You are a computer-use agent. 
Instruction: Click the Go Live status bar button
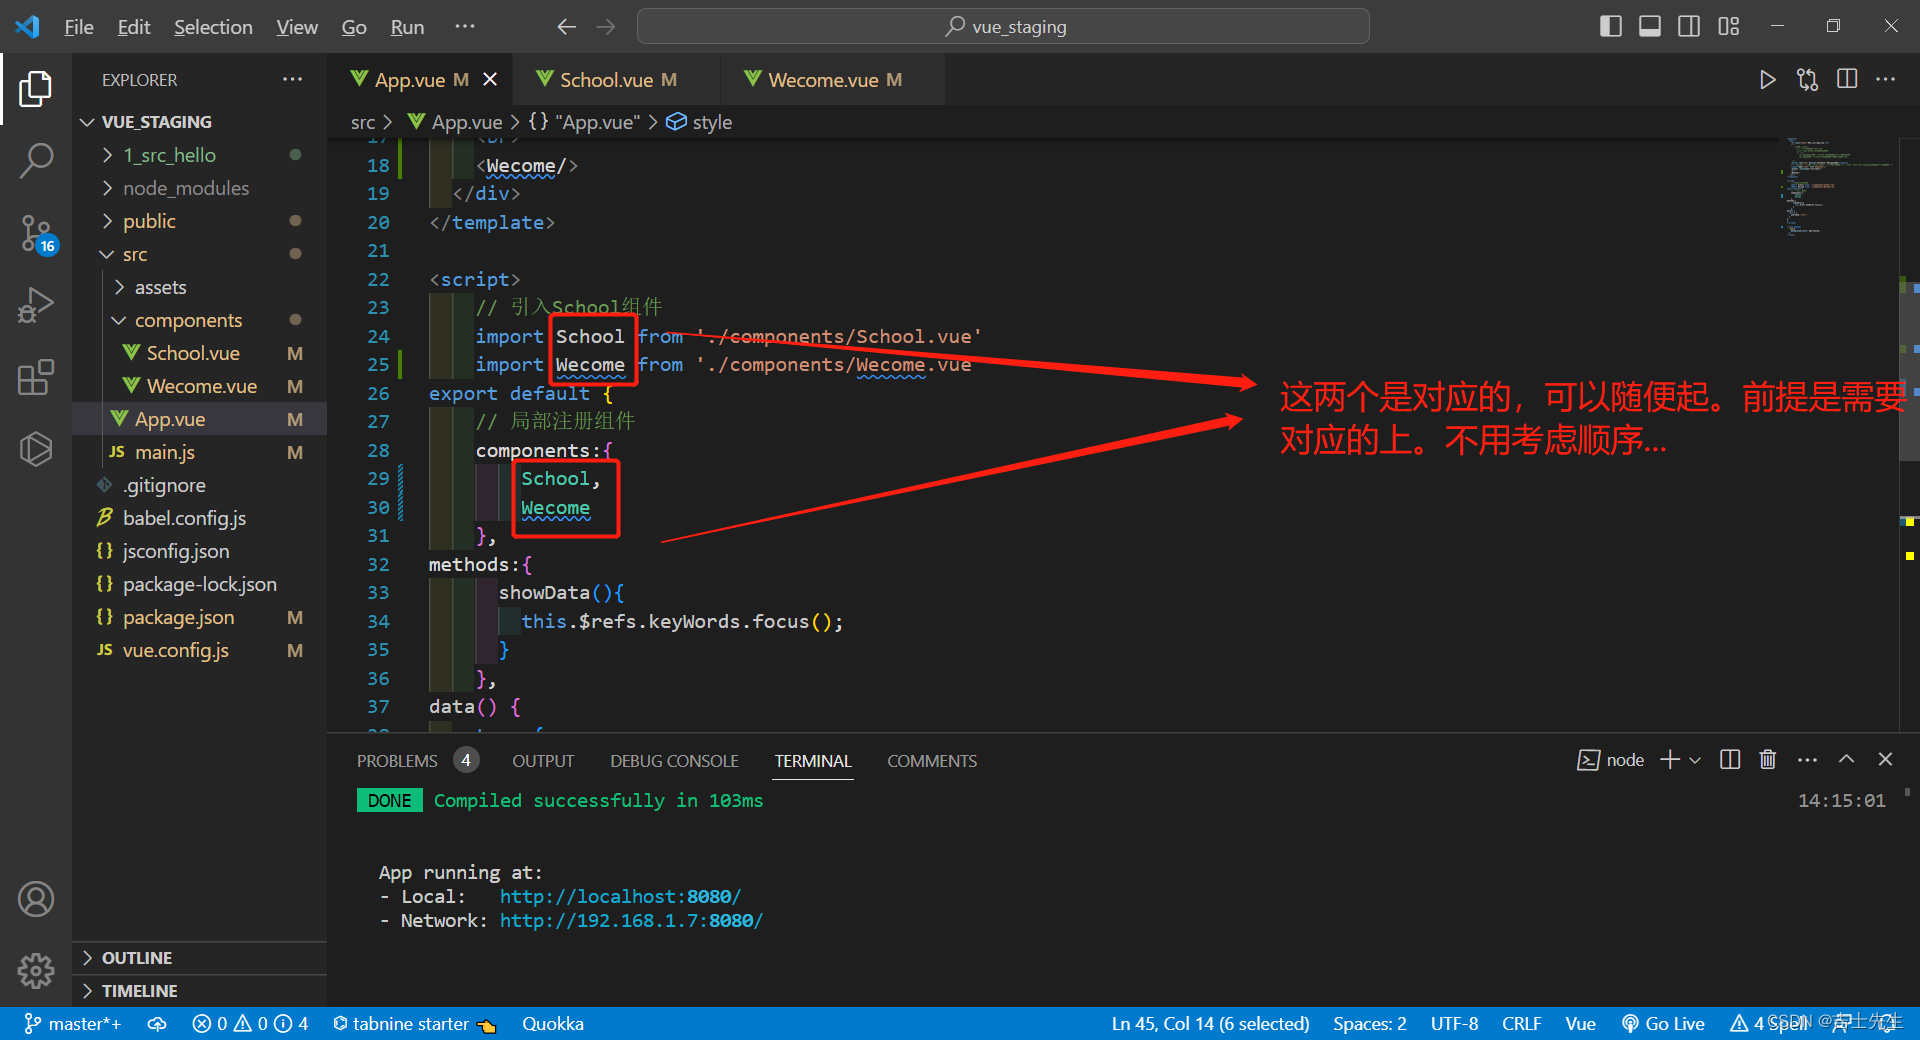pyautogui.click(x=1663, y=1023)
